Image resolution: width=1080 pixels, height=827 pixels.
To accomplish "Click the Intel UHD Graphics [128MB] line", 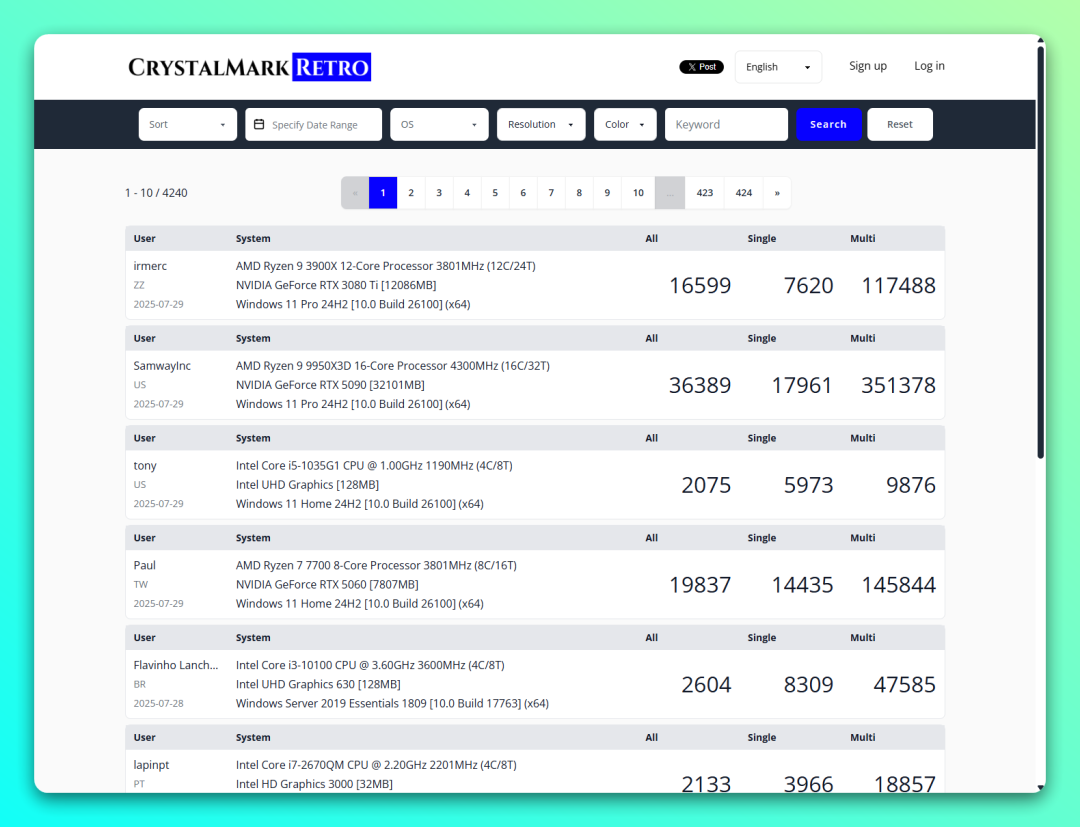I will pos(307,485).
